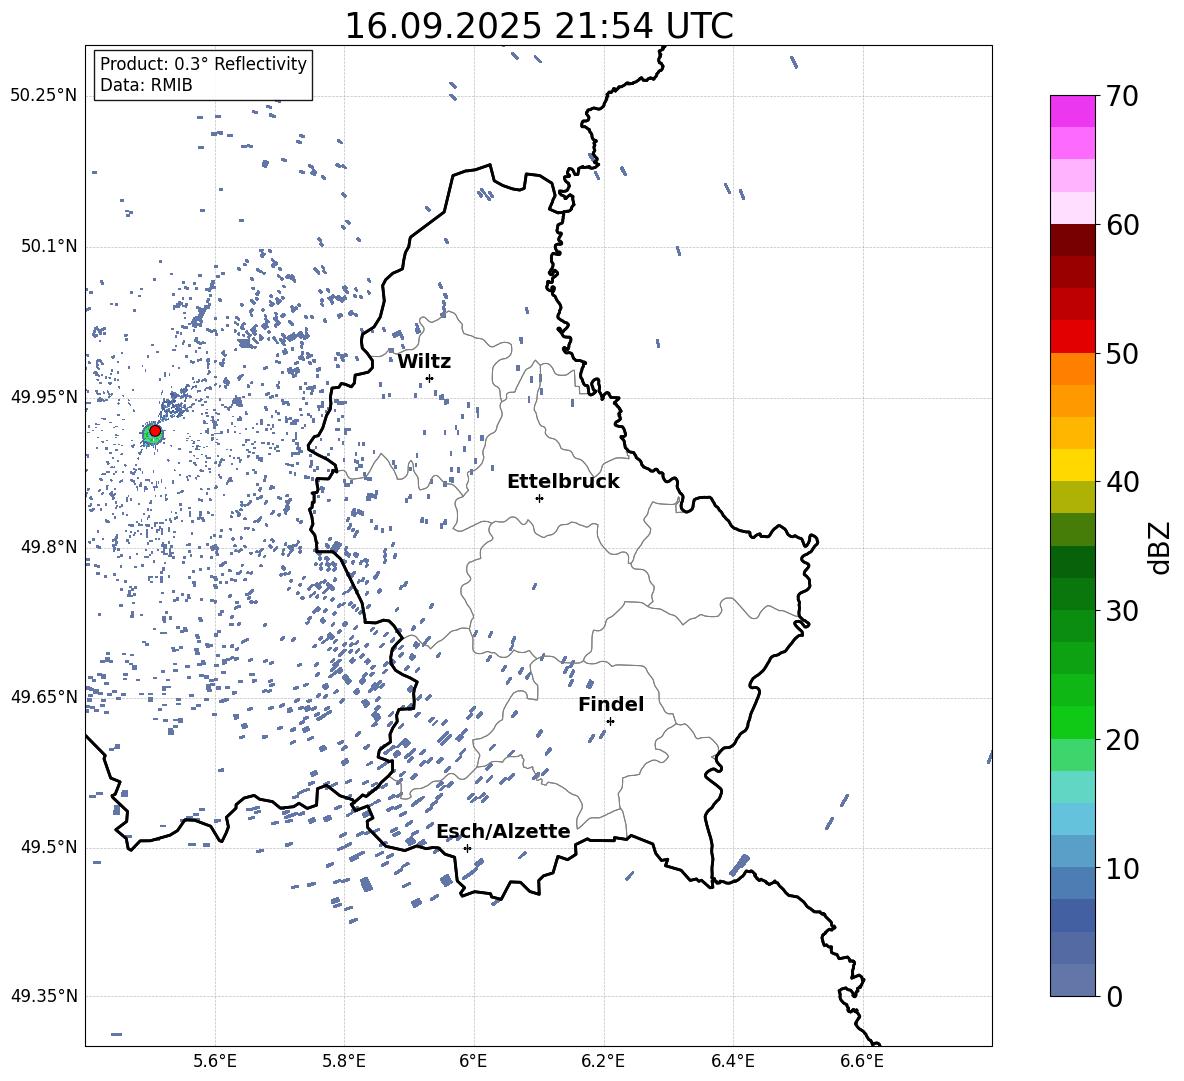Click the 49.65°N latitude label
This screenshot has width=1184, height=1081.
44,696
